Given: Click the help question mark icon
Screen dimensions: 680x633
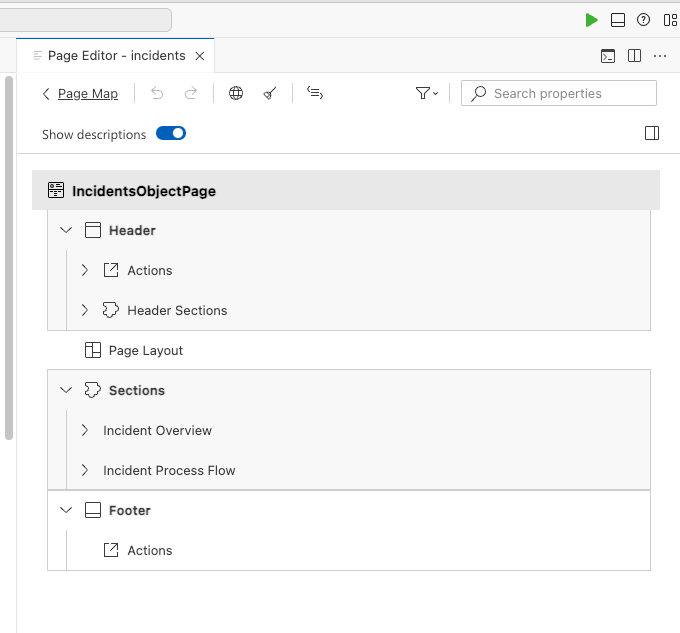Looking at the screenshot, I should (644, 20).
